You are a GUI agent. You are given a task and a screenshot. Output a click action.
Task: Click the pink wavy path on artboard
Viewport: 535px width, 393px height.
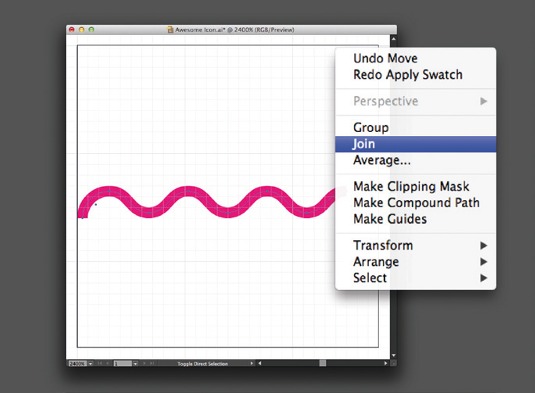189,192
